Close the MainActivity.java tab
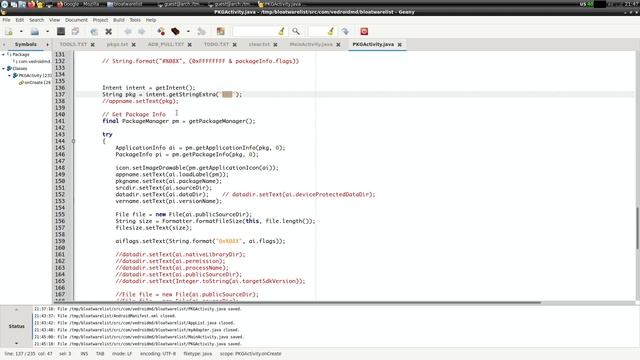This screenshot has height=360, width=640. click(338, 44)
